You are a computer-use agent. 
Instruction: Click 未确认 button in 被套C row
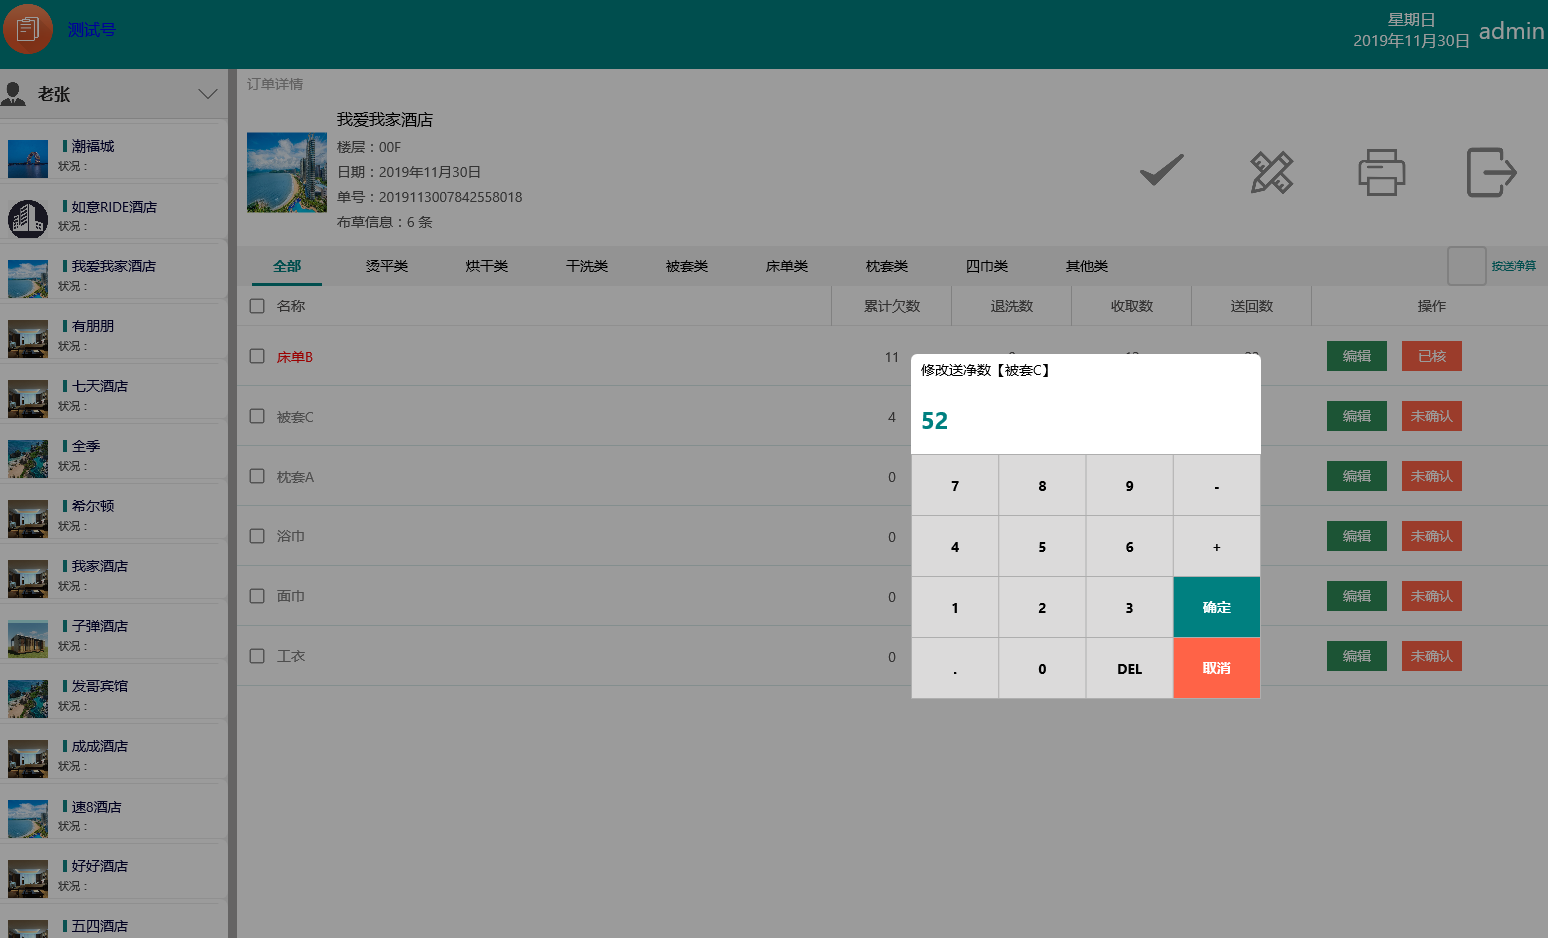[1432, 416]
